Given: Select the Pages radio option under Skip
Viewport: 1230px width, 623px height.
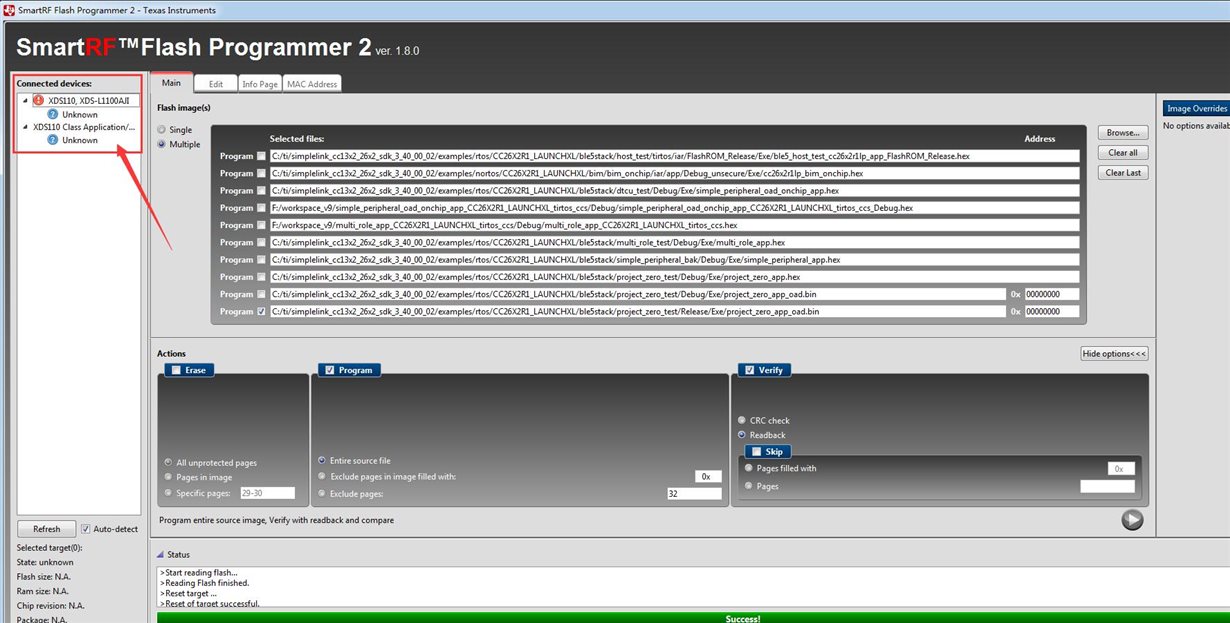Looking at the screenshot, I should pyautogui.click(x=748, y=486).
